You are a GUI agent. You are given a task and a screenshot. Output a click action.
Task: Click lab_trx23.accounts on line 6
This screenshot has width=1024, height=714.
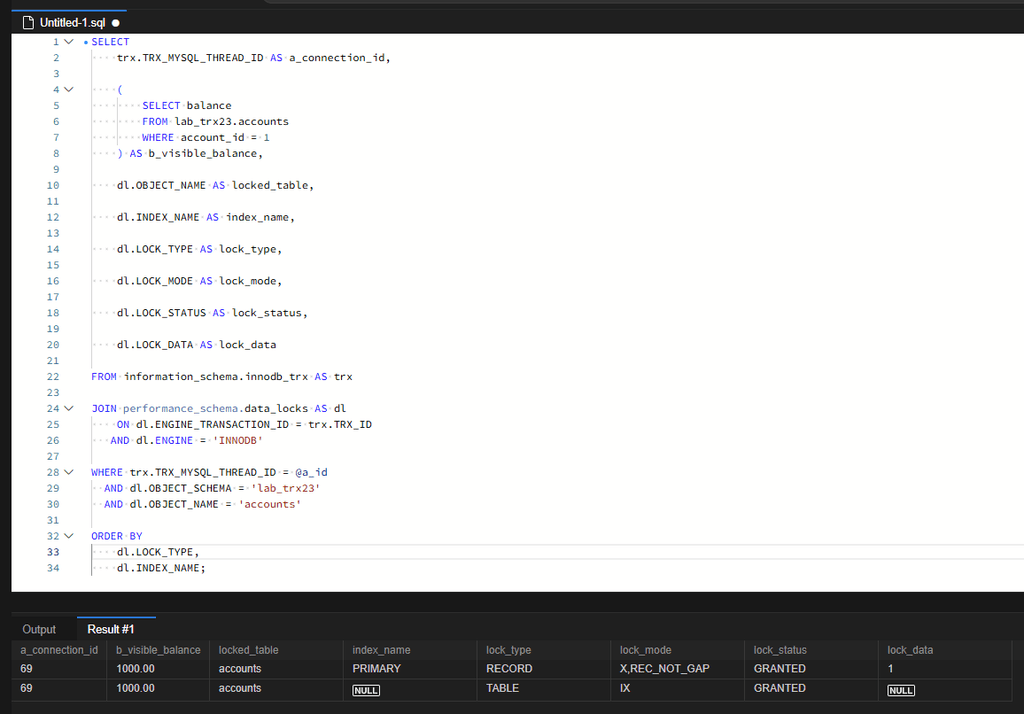click(x=231, y=122)
